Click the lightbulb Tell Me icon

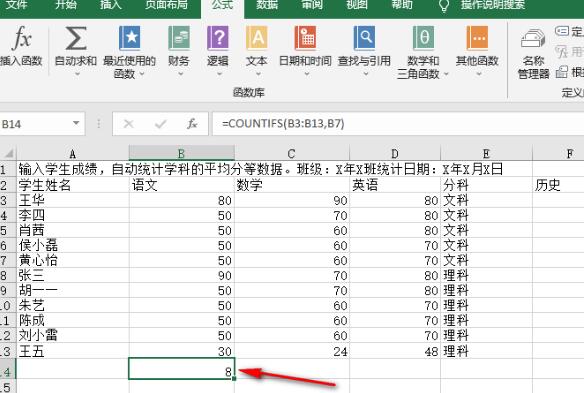pyautogui.click(x=444, y=5)
